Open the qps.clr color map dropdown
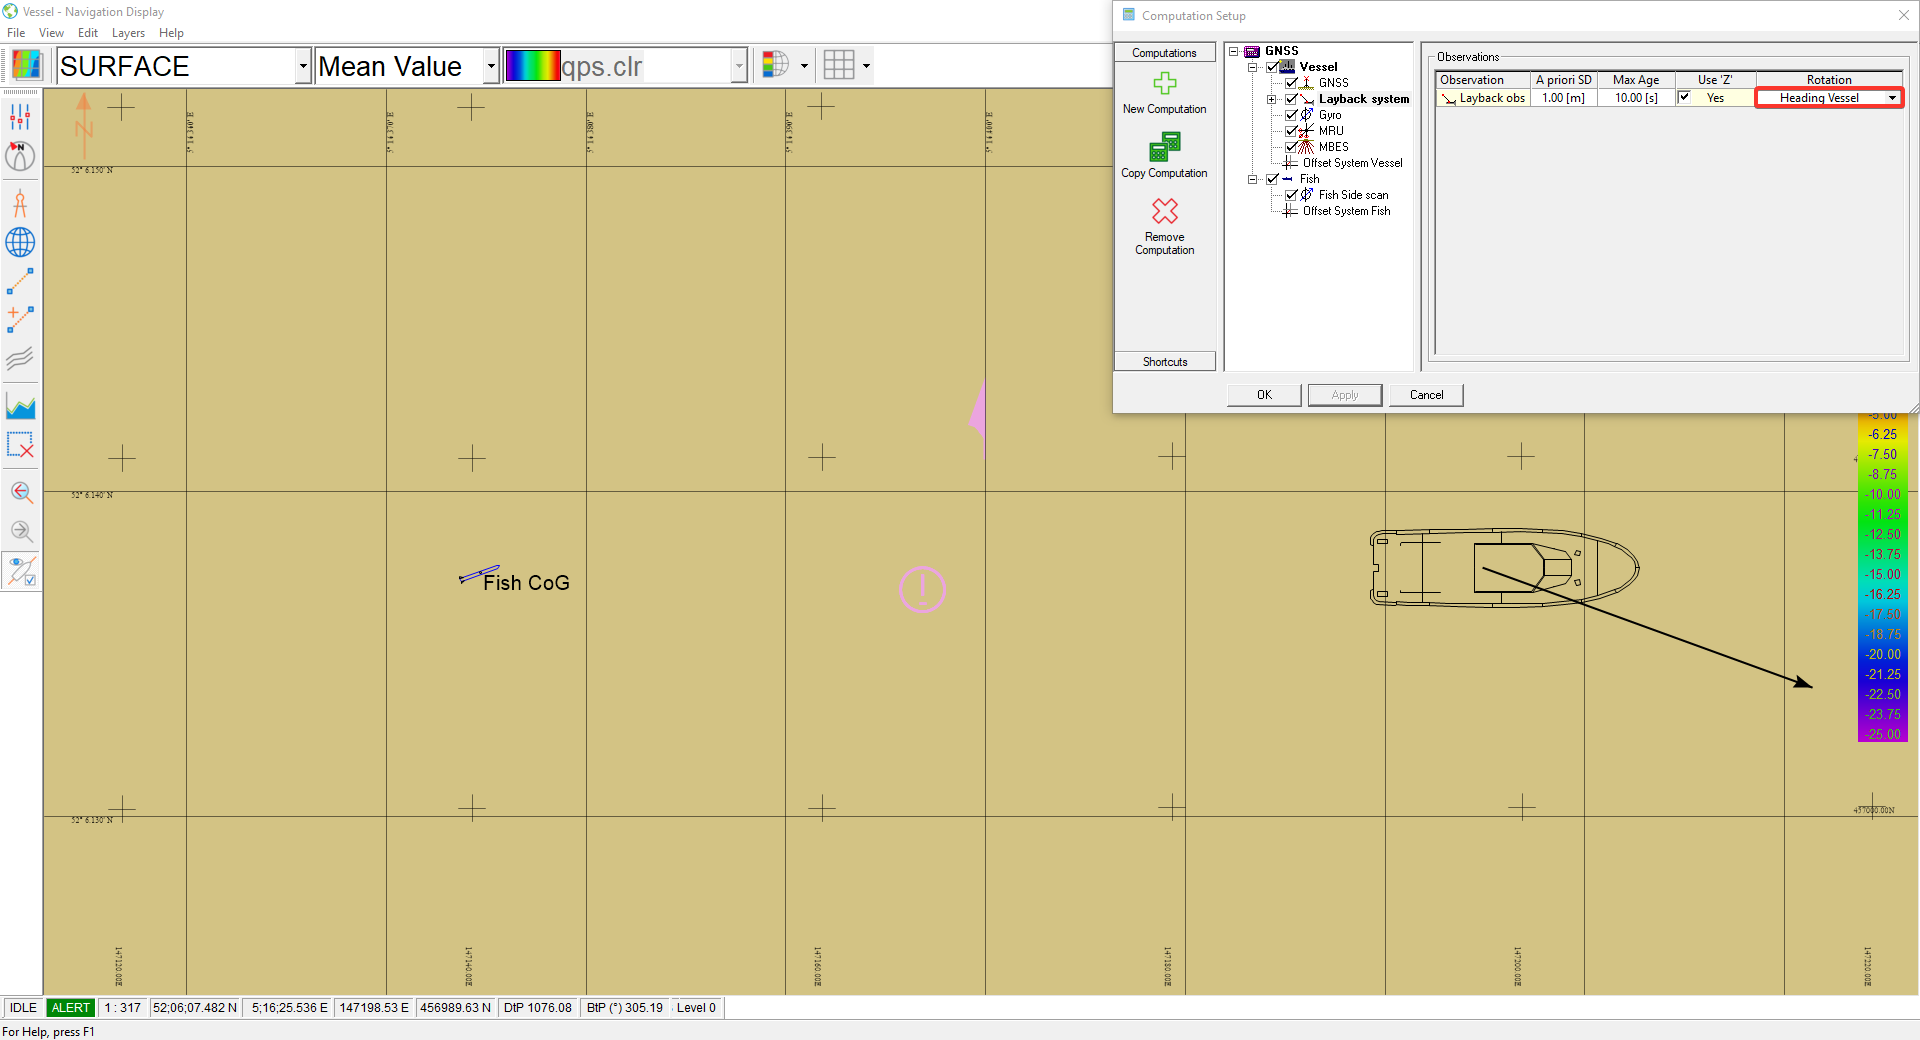 739,66
